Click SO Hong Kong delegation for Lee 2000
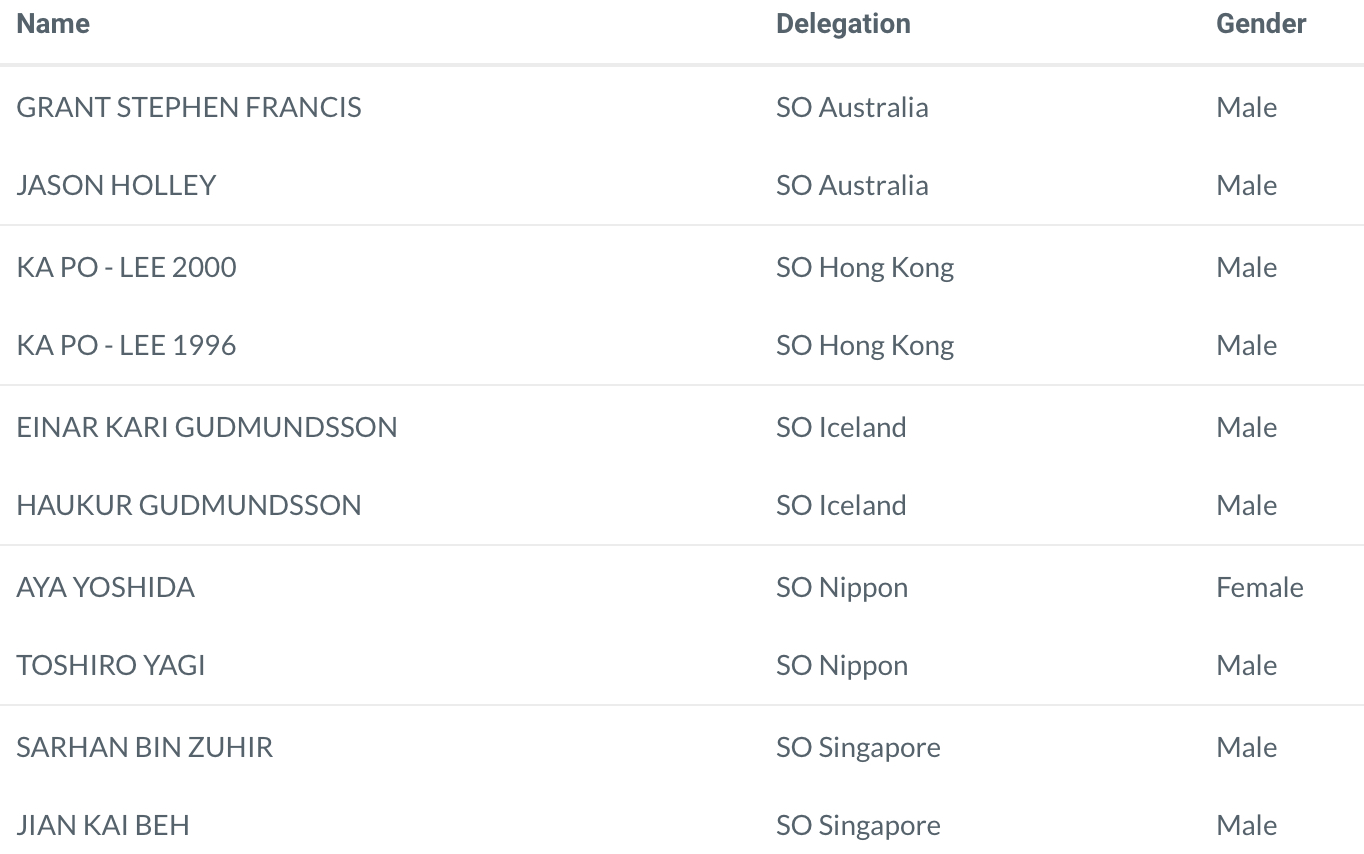This screenshot has width=1364, height=854. [x=865, y=267]
